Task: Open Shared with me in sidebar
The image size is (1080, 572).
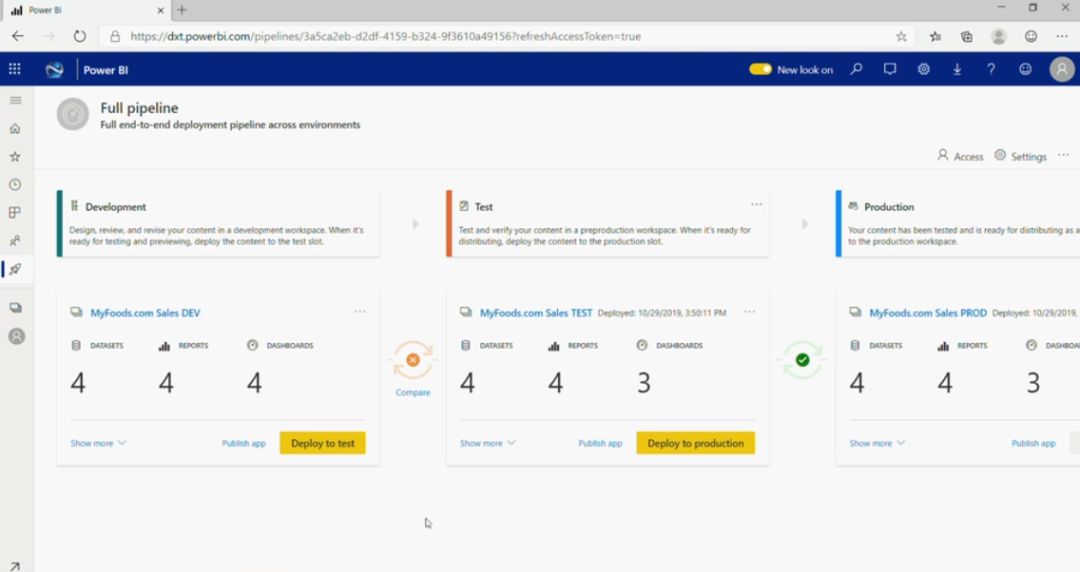Action: coord(15,241)
